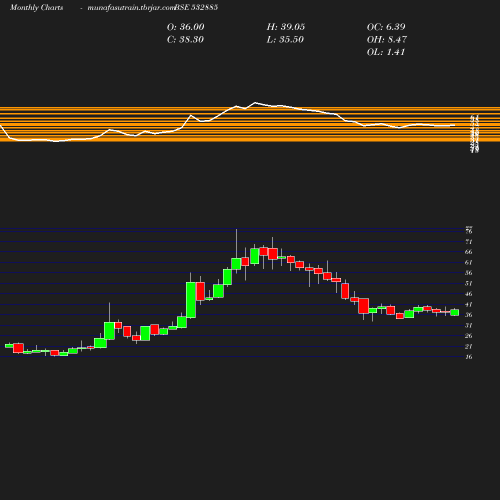Click the munafasutra website label
Screen dimensions: 500x500
tap(131, 7)
